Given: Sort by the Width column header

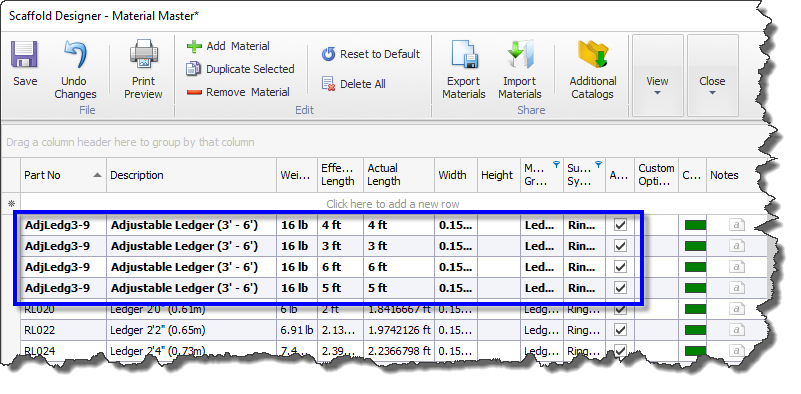Looking at the screenshot, I should (x=456, y=175).
